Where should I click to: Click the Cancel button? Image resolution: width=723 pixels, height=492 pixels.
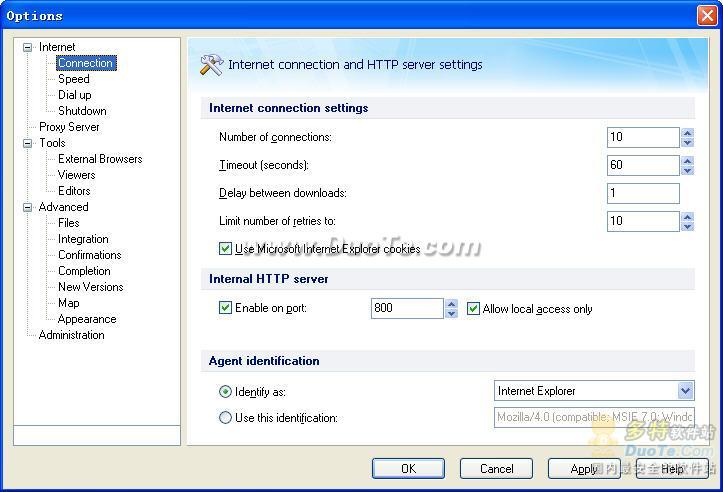497,469
